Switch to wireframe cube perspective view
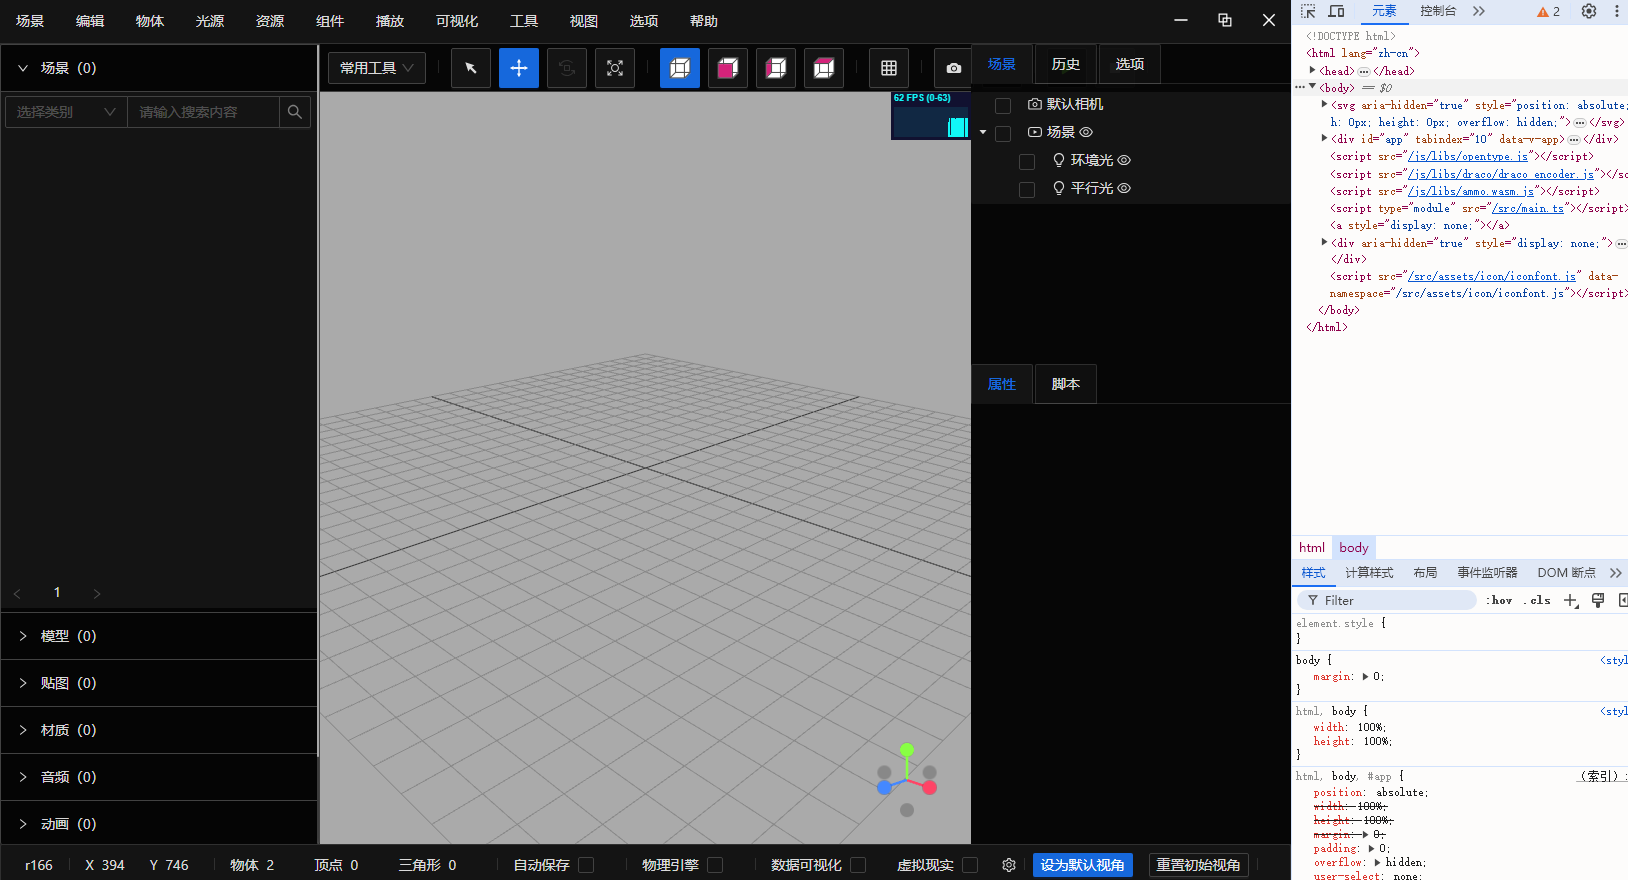Screen dimensions: 1628x880 [x=680, y=68]
